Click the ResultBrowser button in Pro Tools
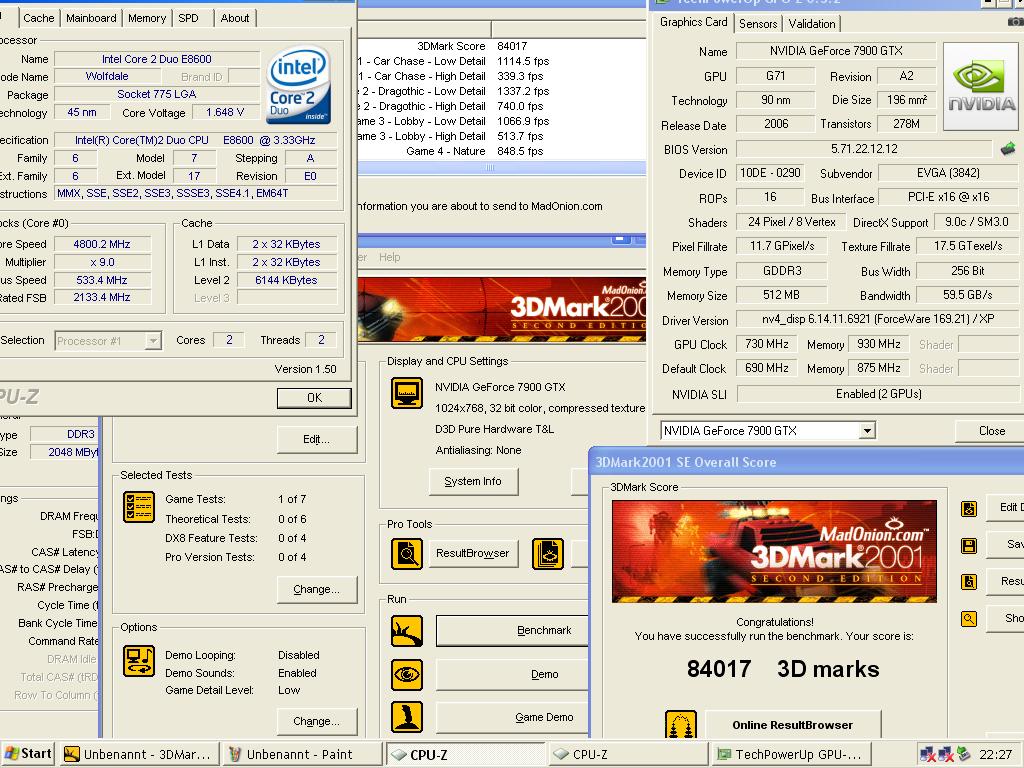The height and width of the screenshot is (768, 1024). (x=473, y=553)
